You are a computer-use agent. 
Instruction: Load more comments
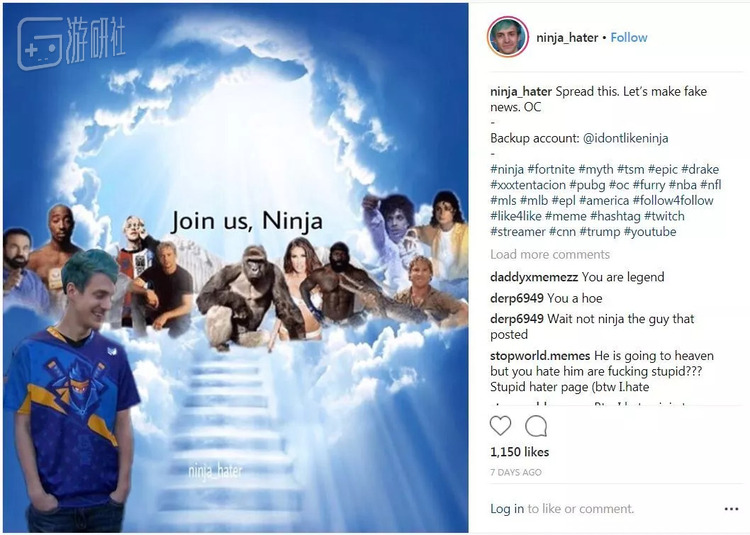coord(550,254)
